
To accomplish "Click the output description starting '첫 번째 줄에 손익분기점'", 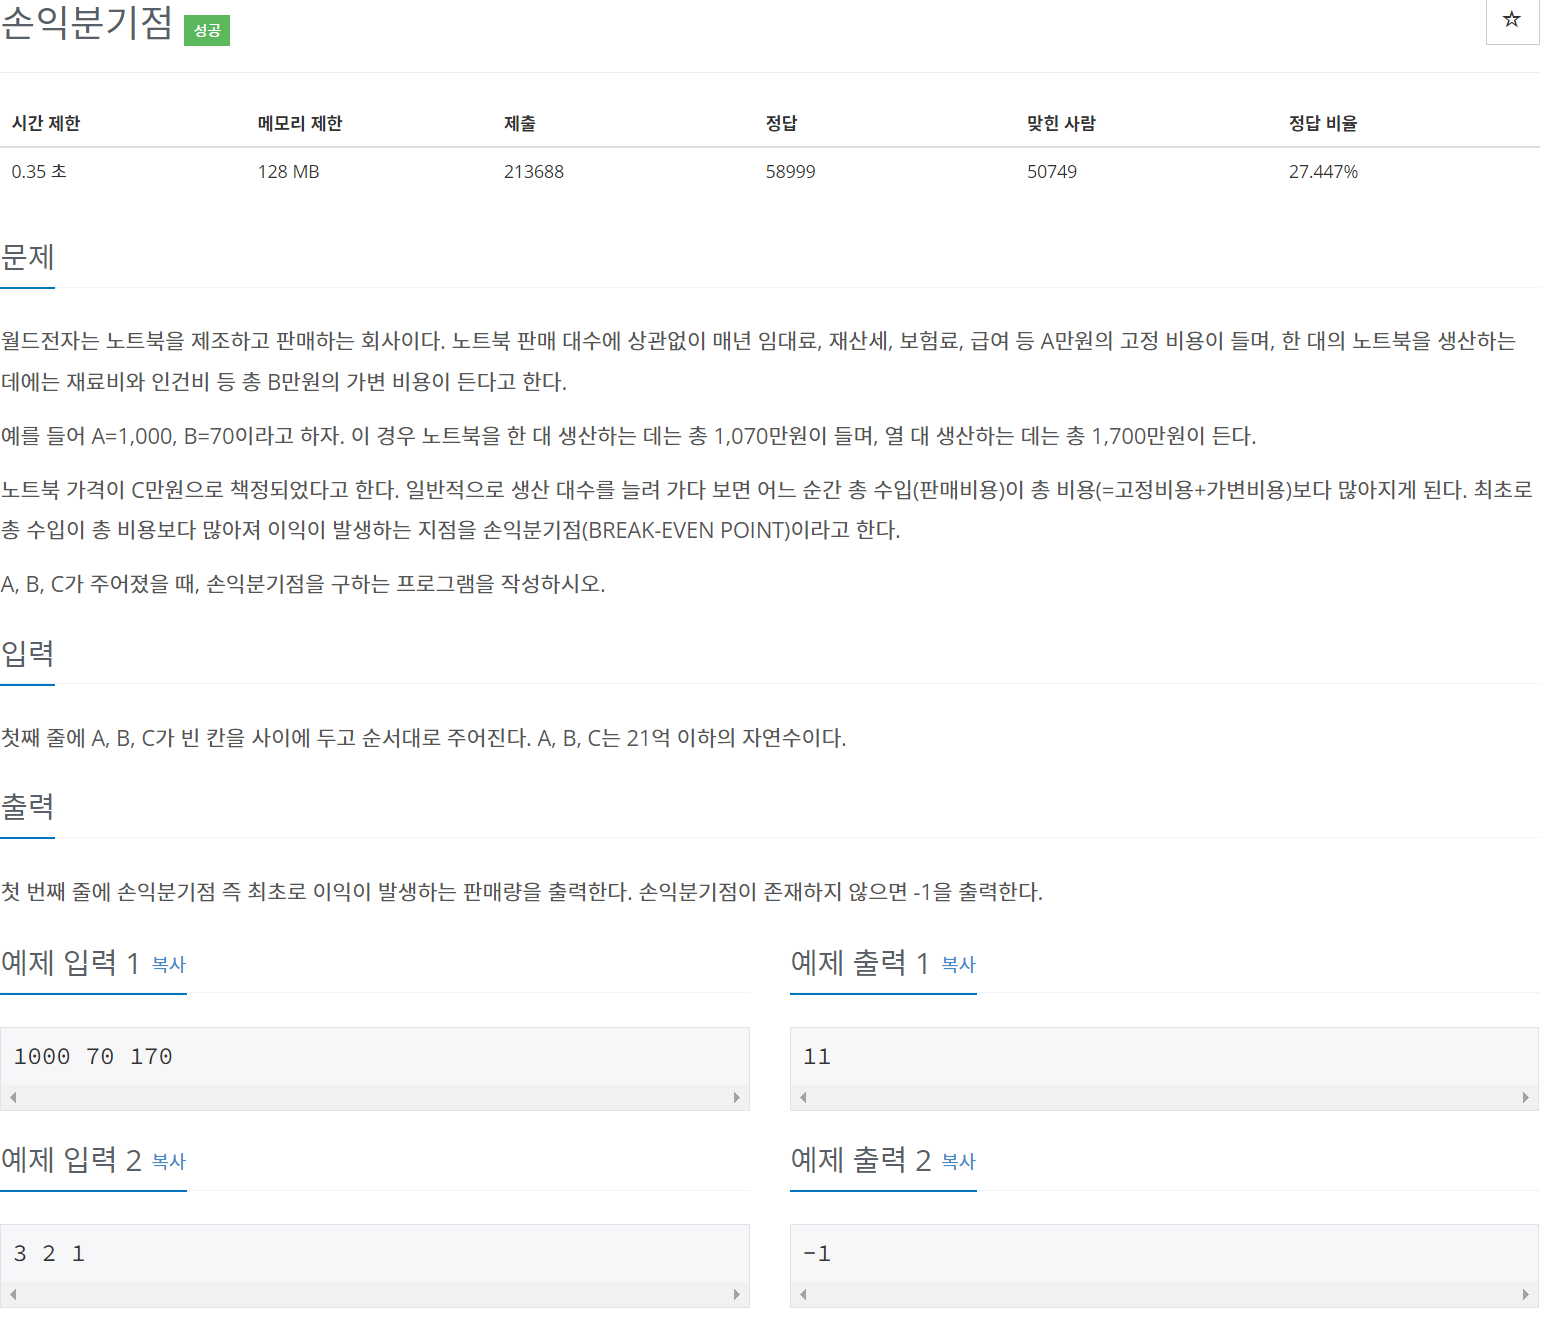I will tap(522, 892).
